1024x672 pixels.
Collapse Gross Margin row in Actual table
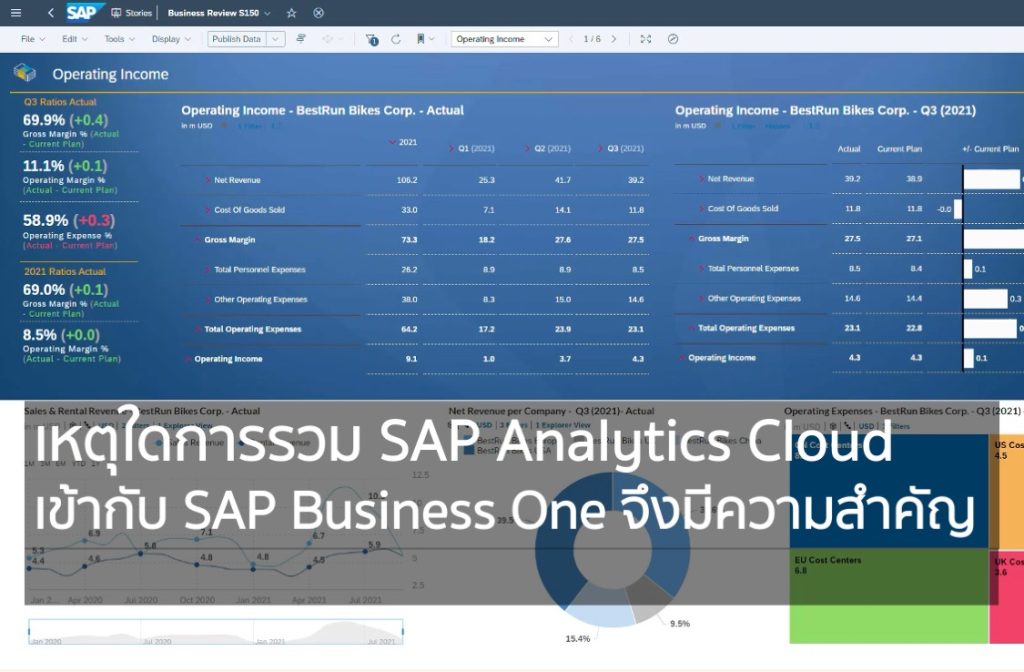point(198,240)
